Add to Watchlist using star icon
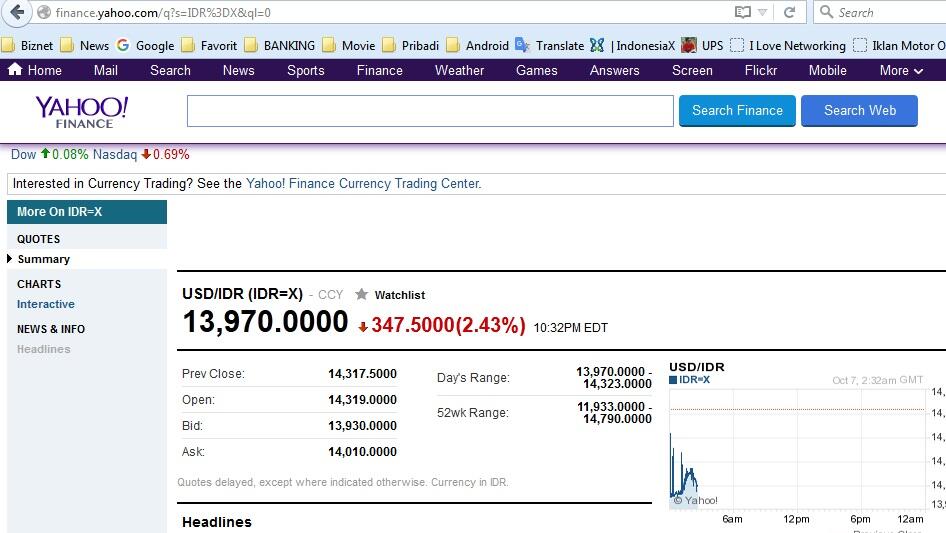Image resolution: width=946 pixels, height=533 pixels. point(361,294)
